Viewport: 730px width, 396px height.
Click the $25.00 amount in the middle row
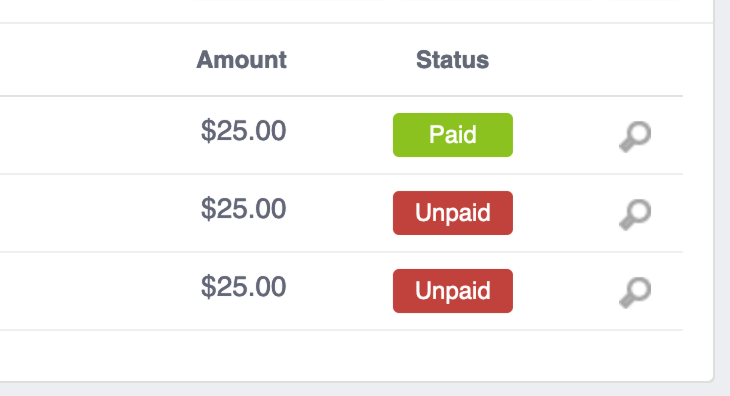243,209
